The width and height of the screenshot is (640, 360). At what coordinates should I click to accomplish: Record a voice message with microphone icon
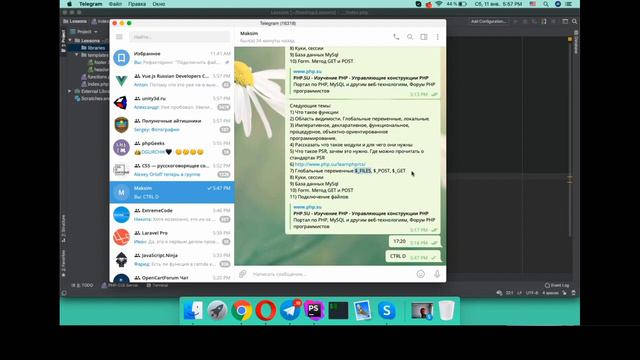(x=437, y=274)
